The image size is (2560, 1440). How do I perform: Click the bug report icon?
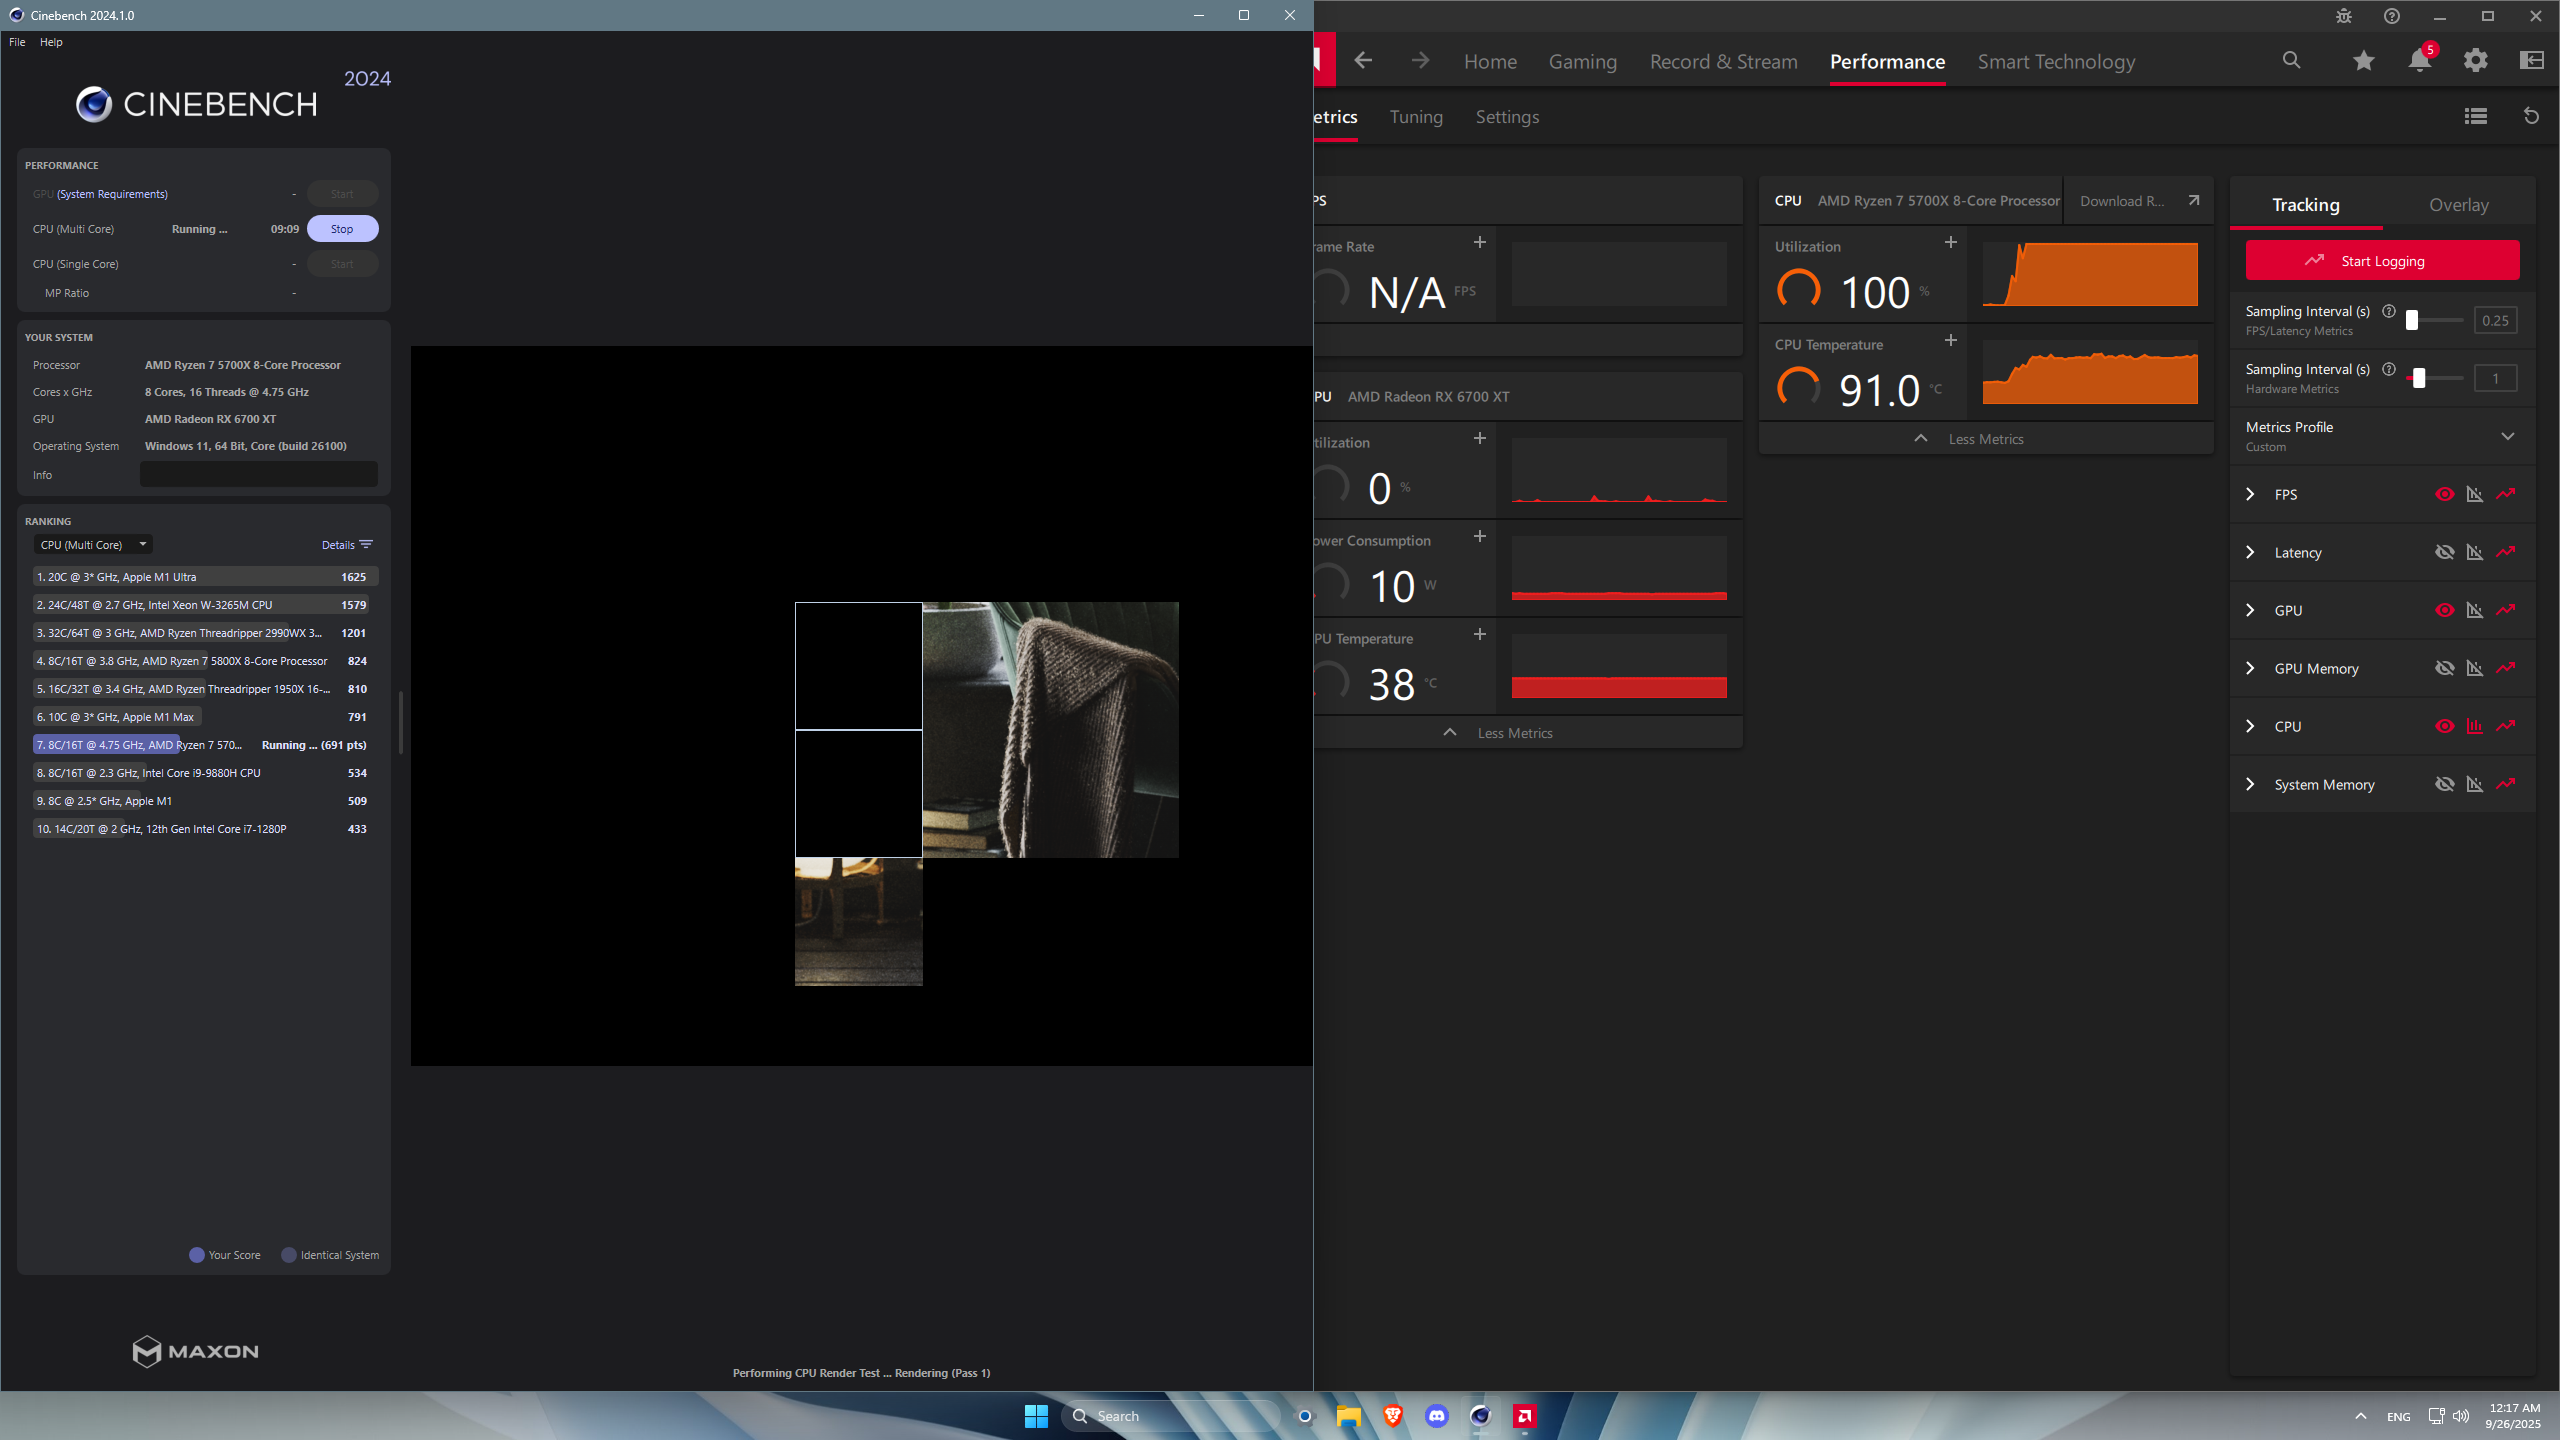point(2344,16)
